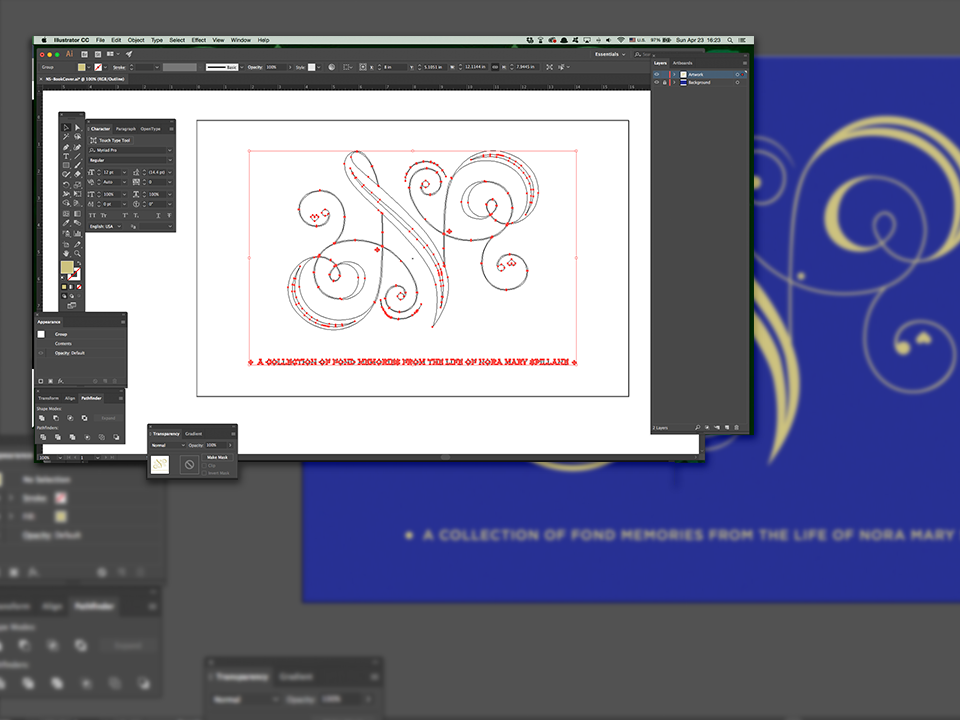Open the Normal blending mode dropdown

coord(168,445)
